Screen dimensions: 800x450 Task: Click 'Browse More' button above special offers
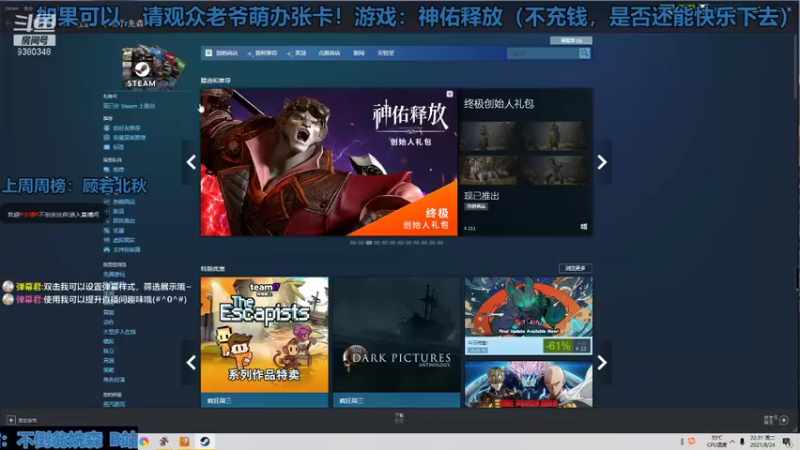(x=575, y=268)
